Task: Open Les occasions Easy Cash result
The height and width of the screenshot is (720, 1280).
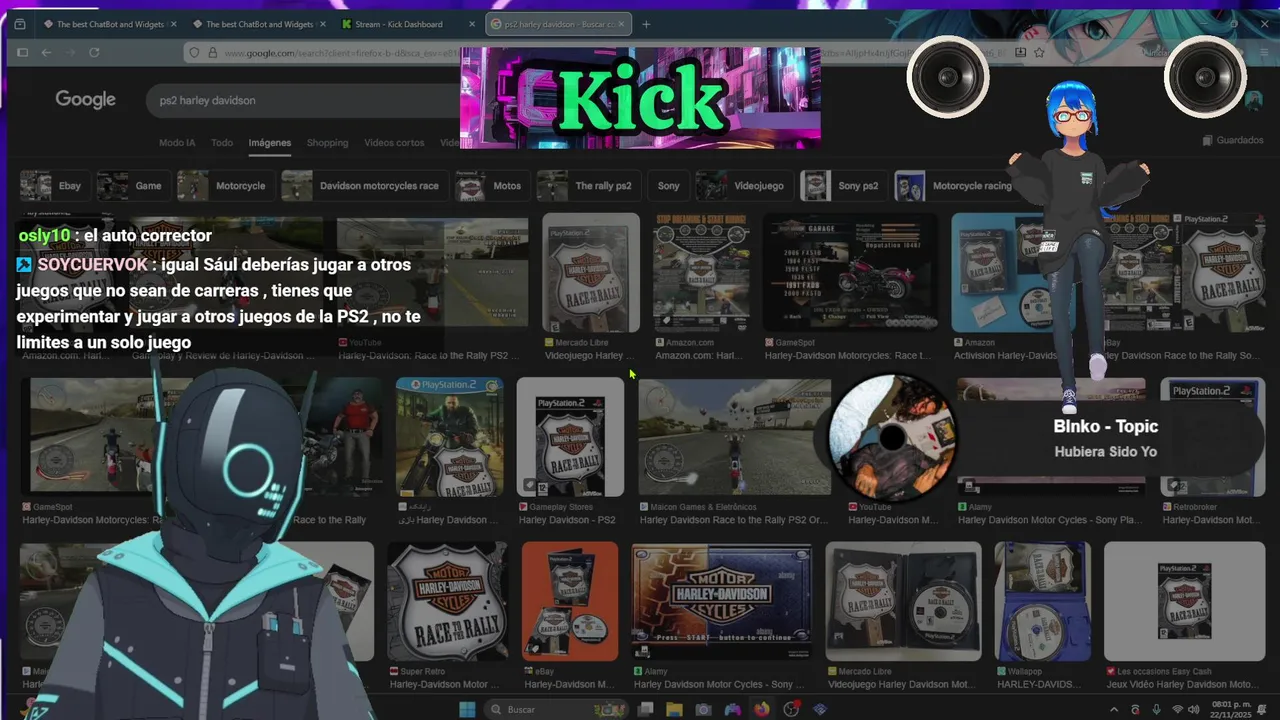Action: pyautogui.click(x=1184, y=601)
